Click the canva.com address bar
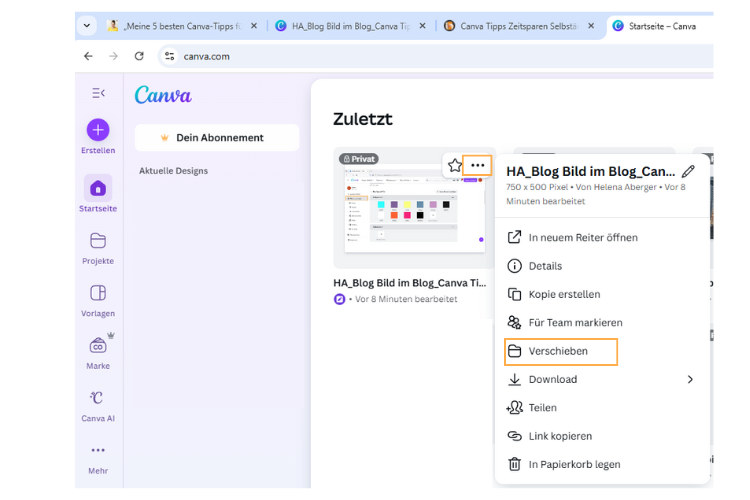This screenshot has width=750, height=500. 435,56
